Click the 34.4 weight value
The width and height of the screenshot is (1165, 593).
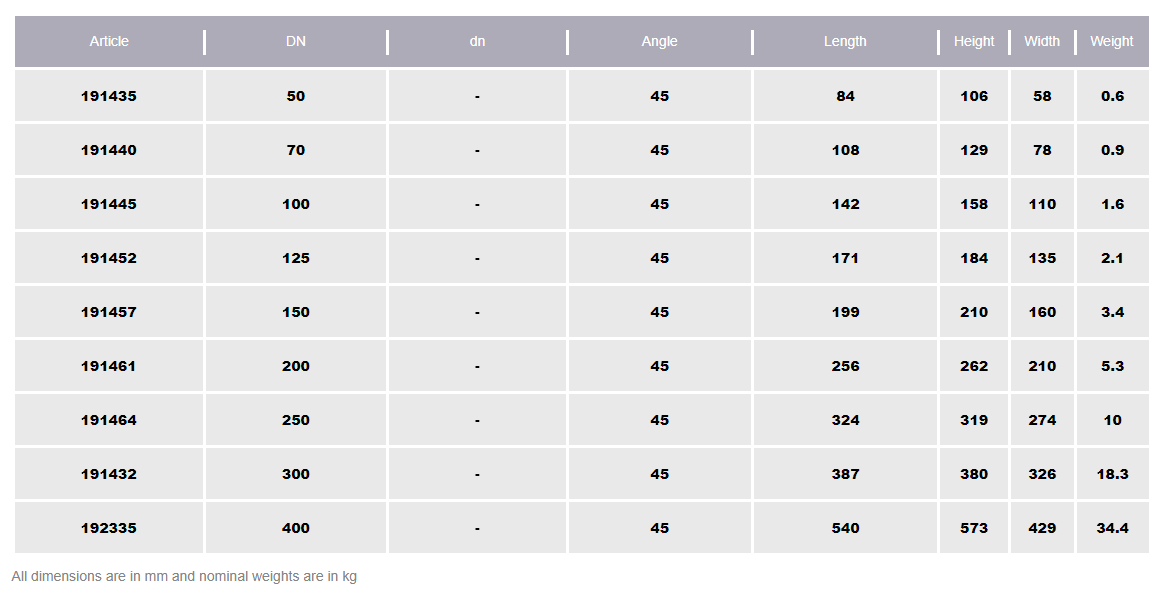coord(1112,528)
